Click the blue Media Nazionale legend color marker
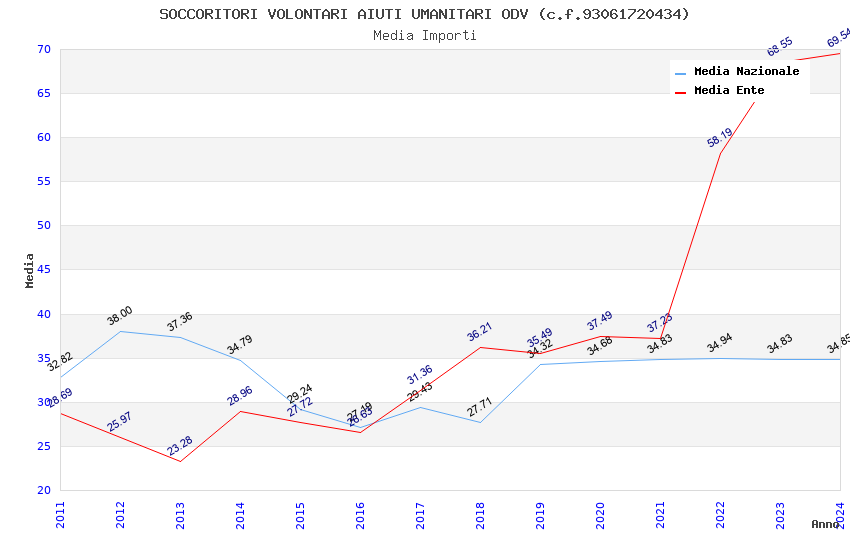 click(x=680, y=73)
